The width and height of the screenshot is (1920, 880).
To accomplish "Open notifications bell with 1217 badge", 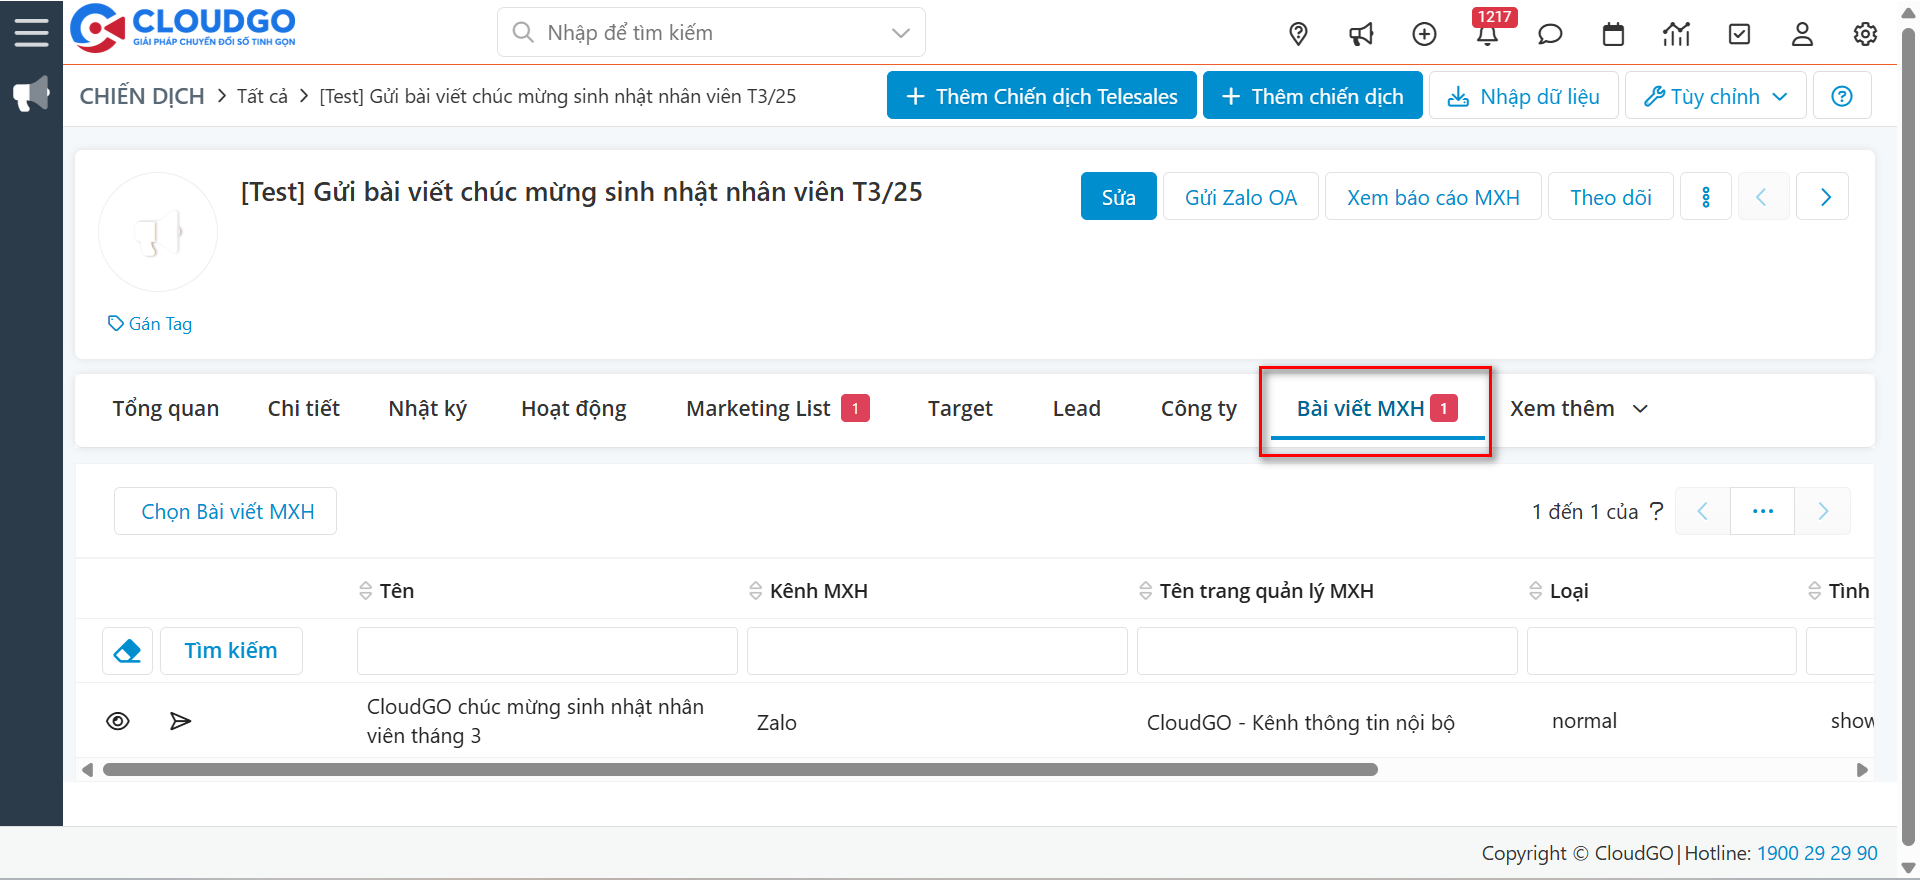I will coord(1487,34).
